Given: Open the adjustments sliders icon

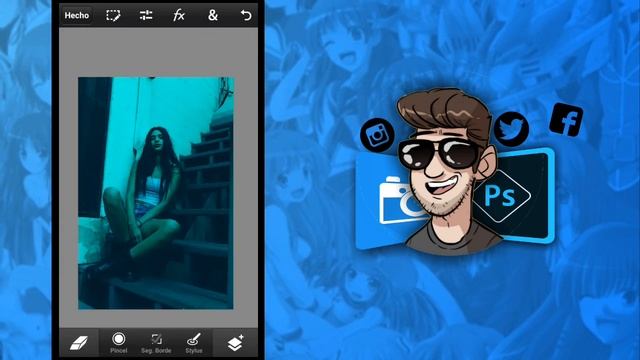Looking at the screenshot, I should point(146,16).
